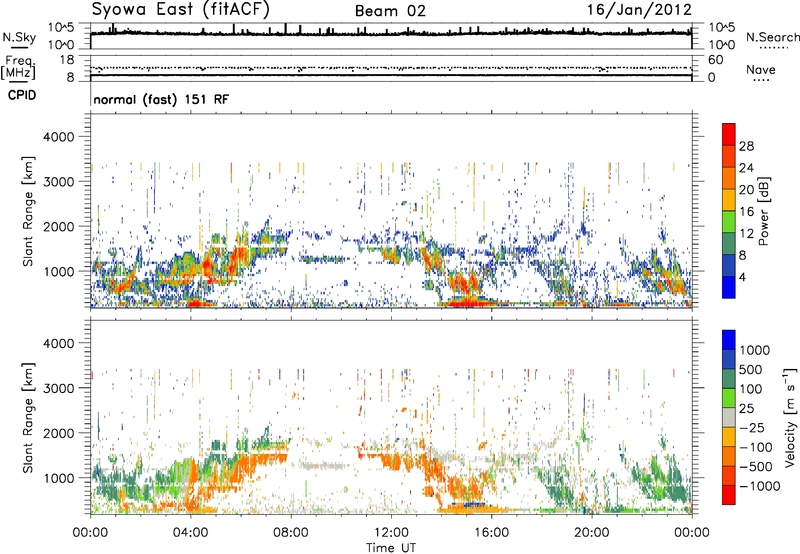The width and height of the screenshot is (800, 554).
Task: Select the '4000' tick of the power panel
Action: pos(58,137)
